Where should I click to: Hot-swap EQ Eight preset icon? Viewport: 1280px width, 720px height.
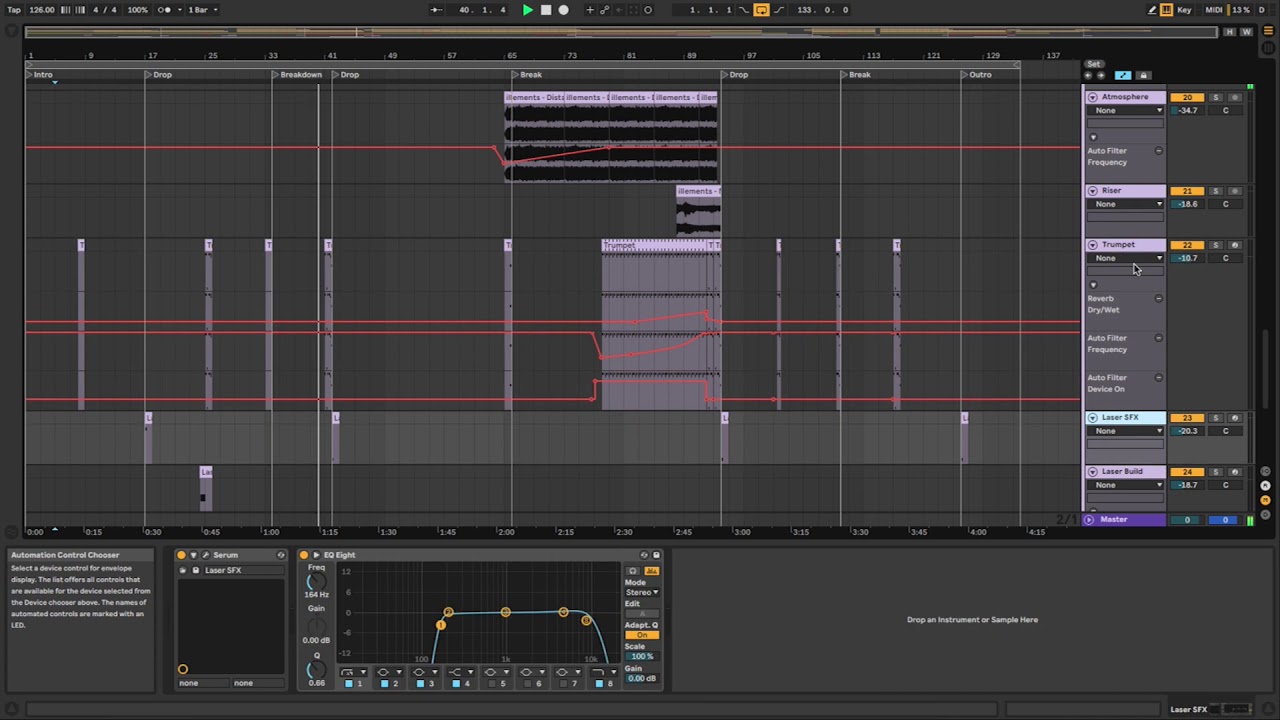[x=644, y=555]
